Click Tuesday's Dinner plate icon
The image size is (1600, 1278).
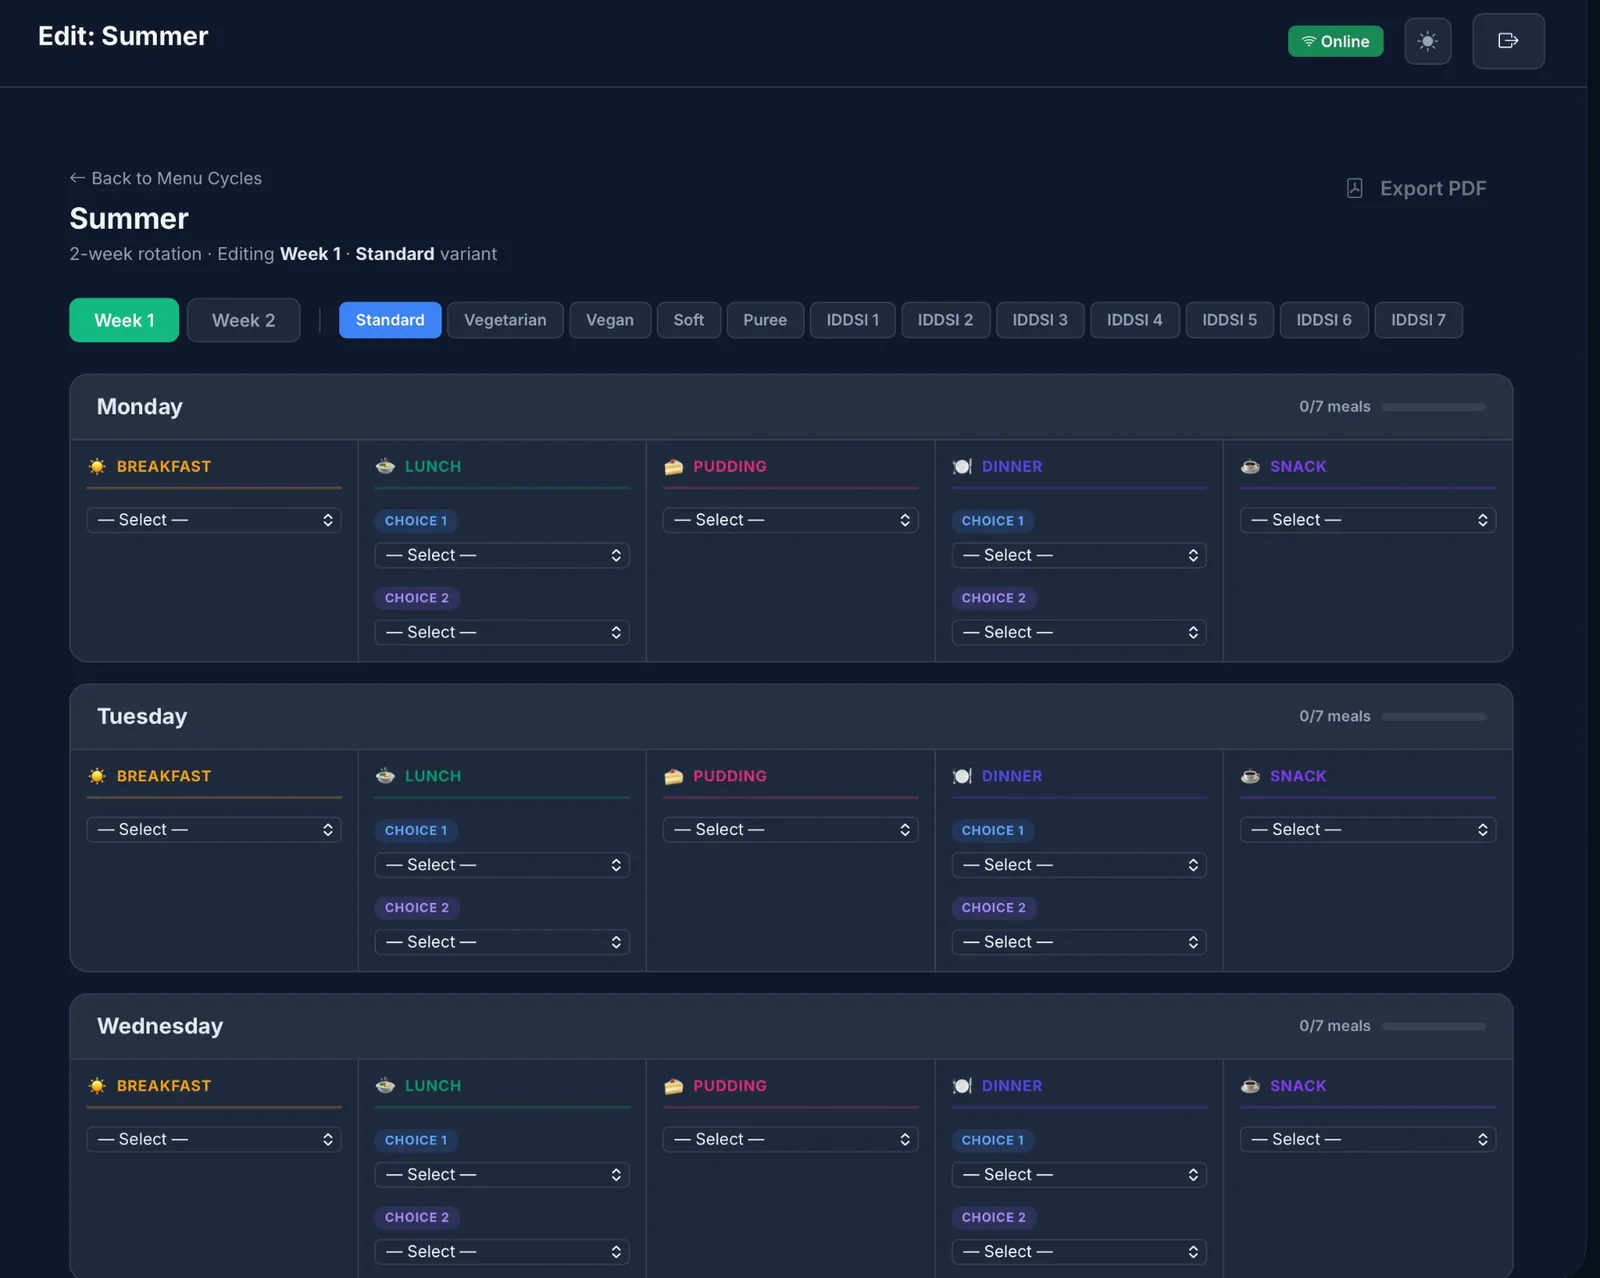[x=962, y=776]
